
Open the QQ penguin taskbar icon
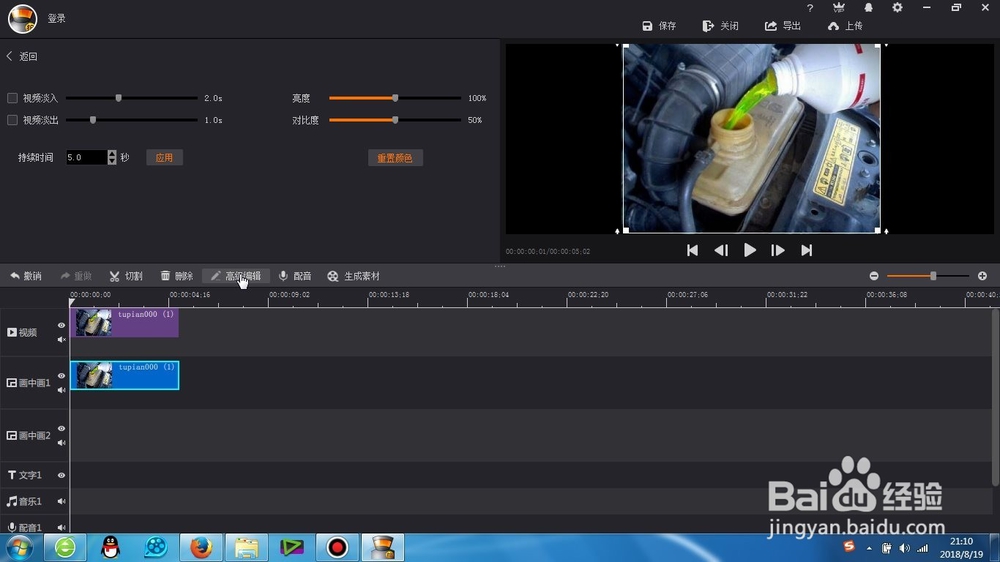[111, 547]
